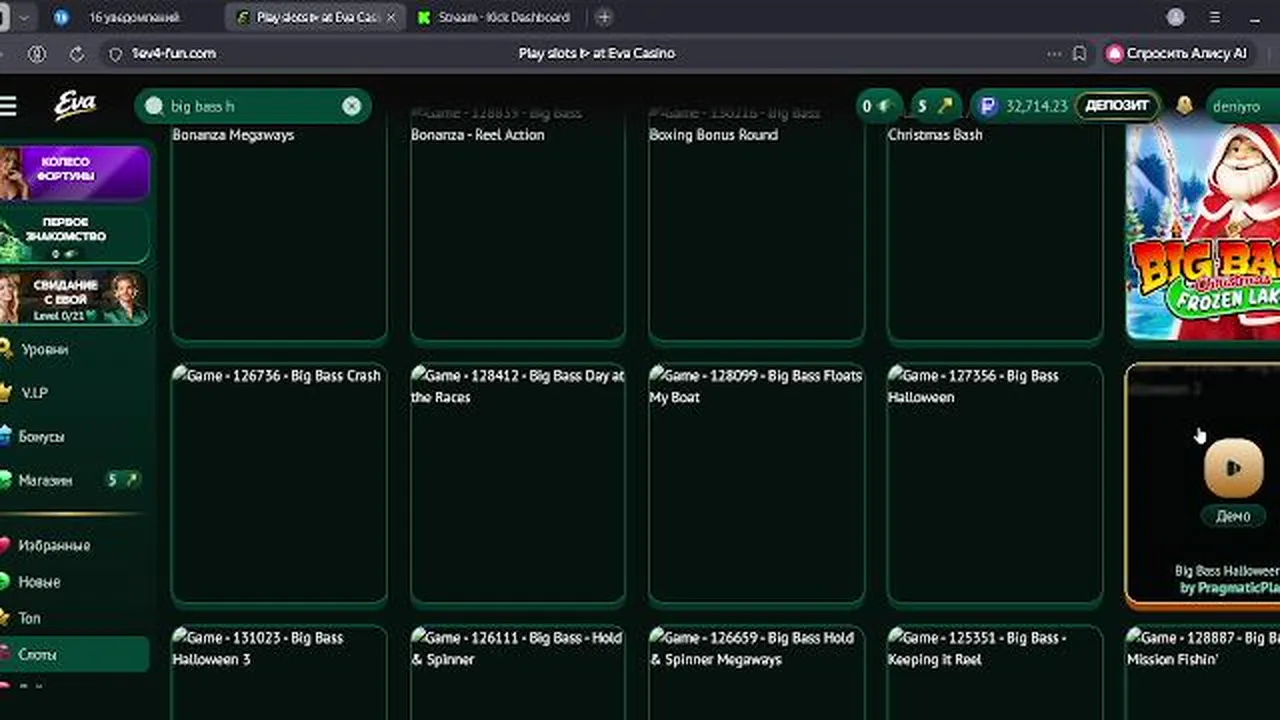Click the 1ev4-fun.com address bar

(174, 53)
